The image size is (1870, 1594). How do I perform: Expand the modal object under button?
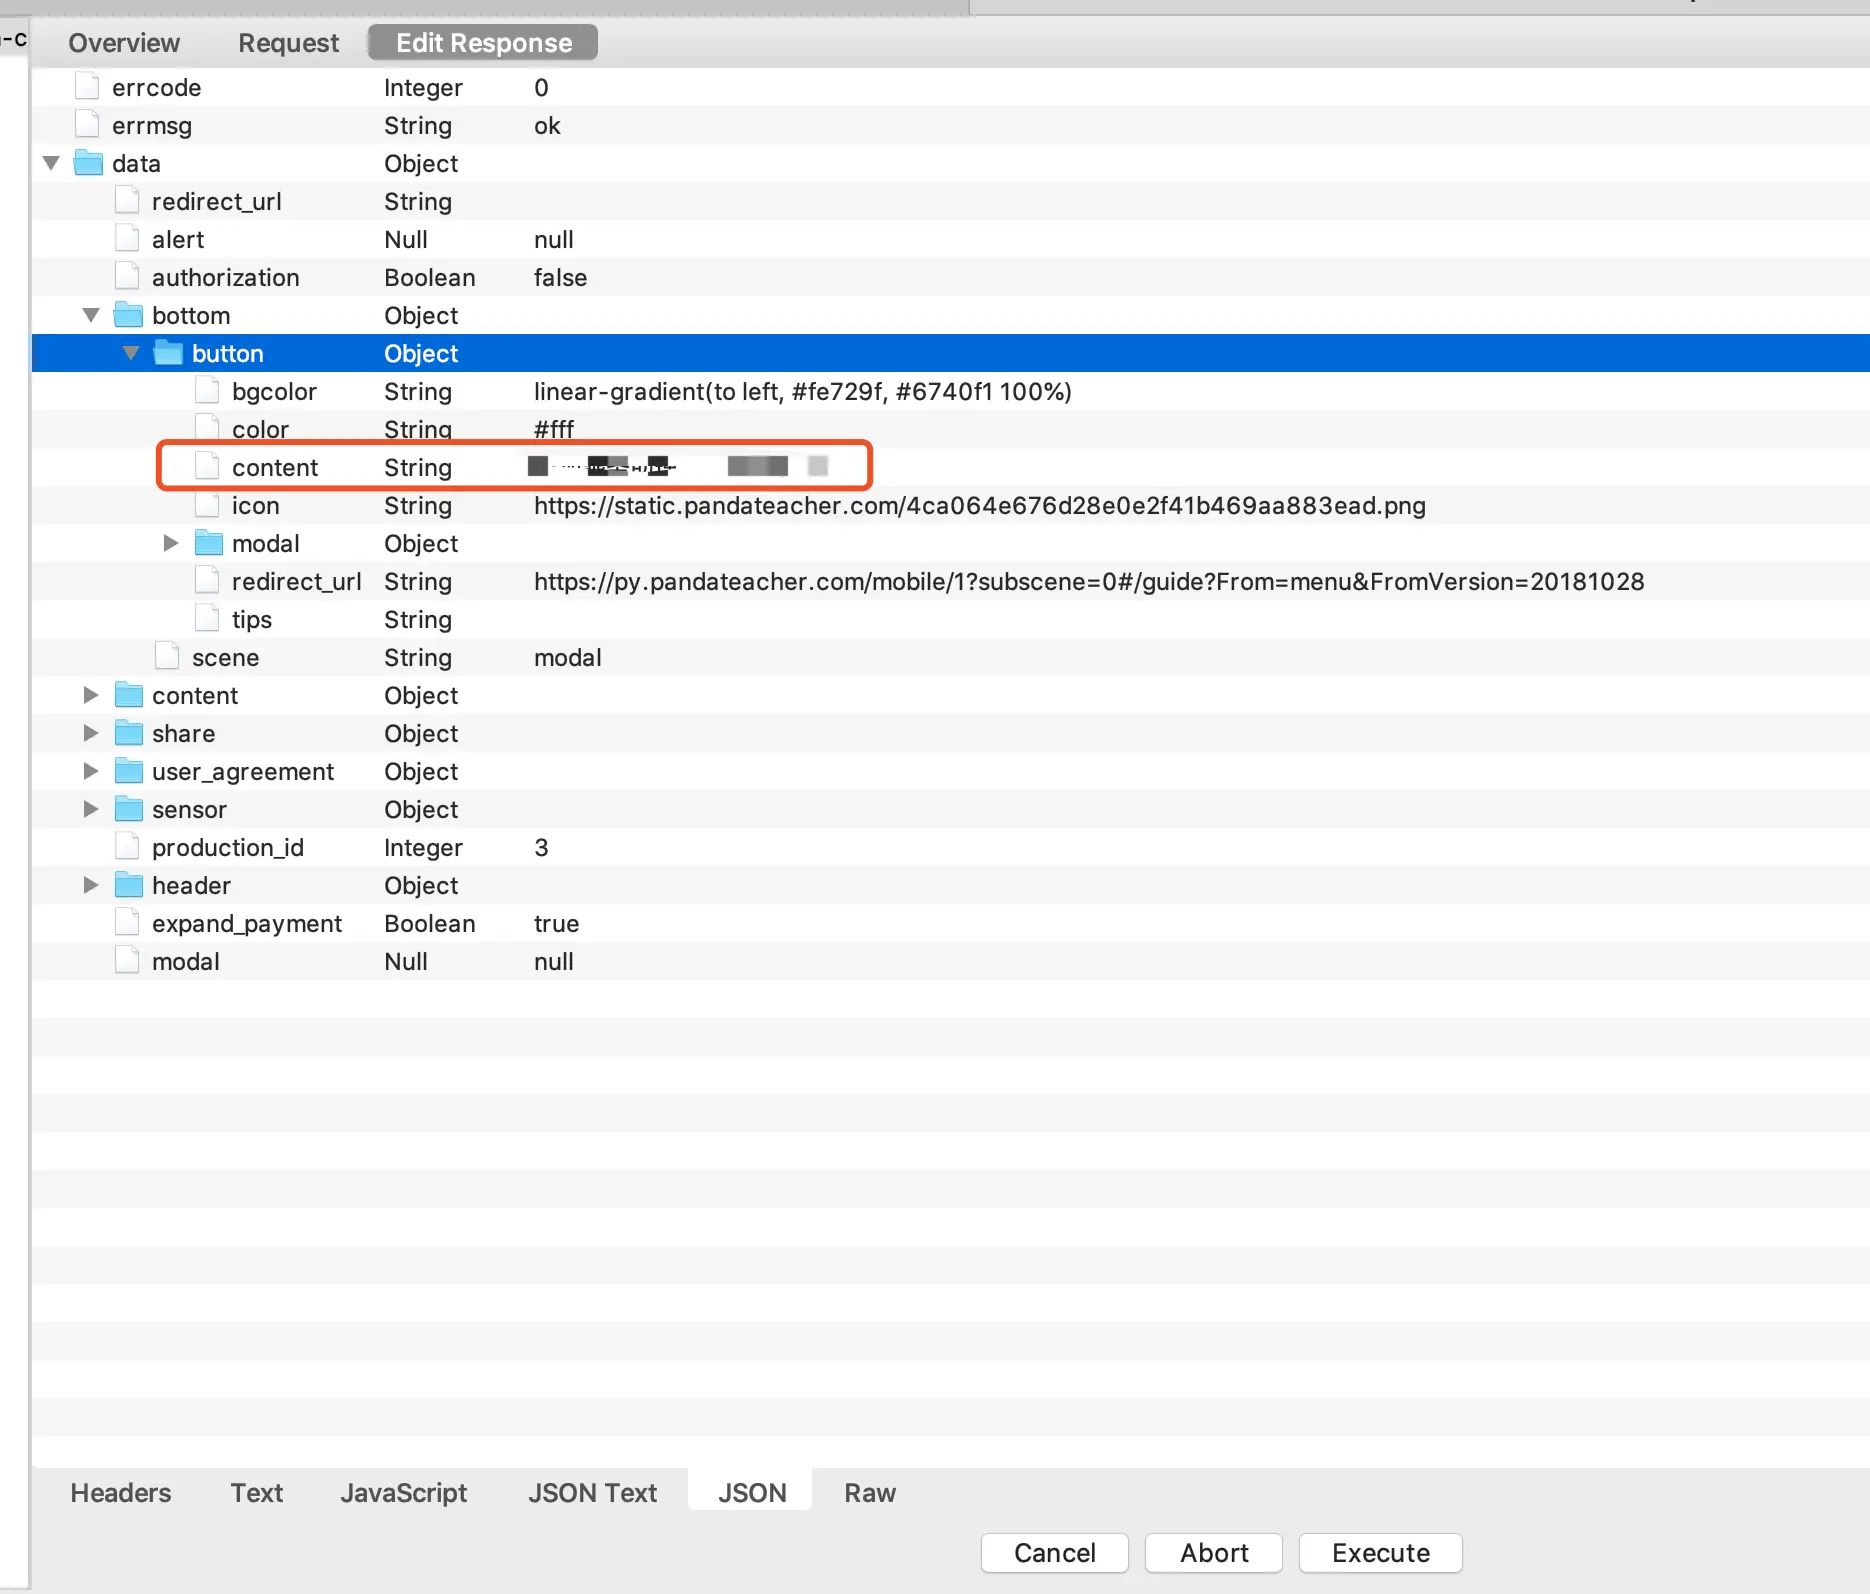pos(171,543)
